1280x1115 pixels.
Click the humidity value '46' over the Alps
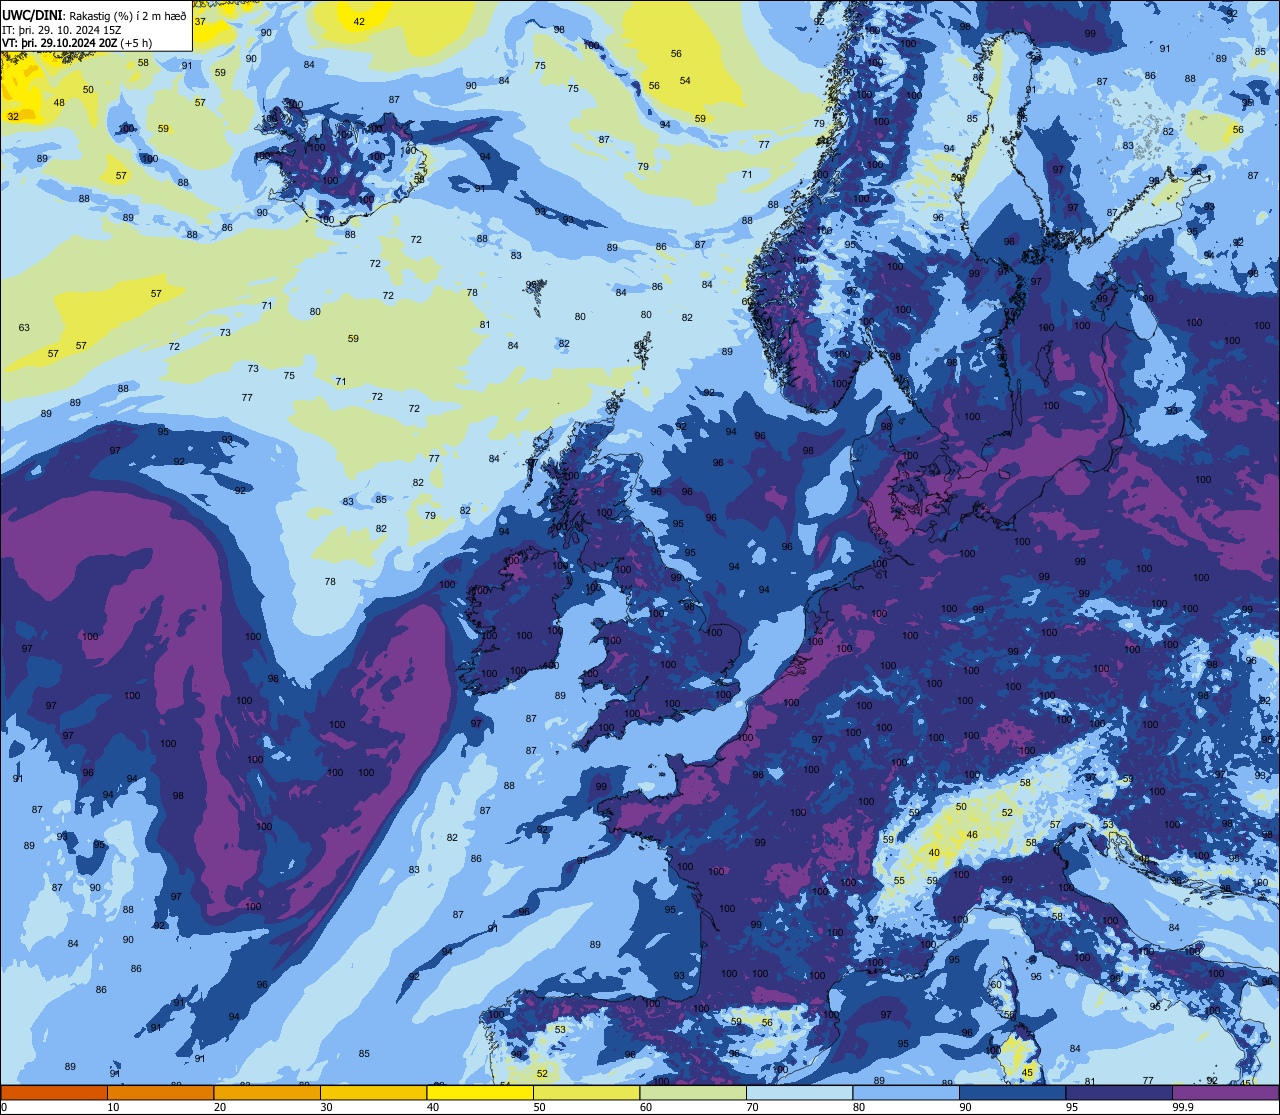[972, 834]
